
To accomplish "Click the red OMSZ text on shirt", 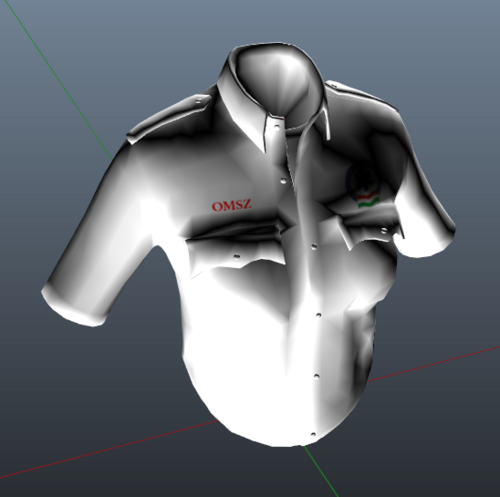I will 232,205.
